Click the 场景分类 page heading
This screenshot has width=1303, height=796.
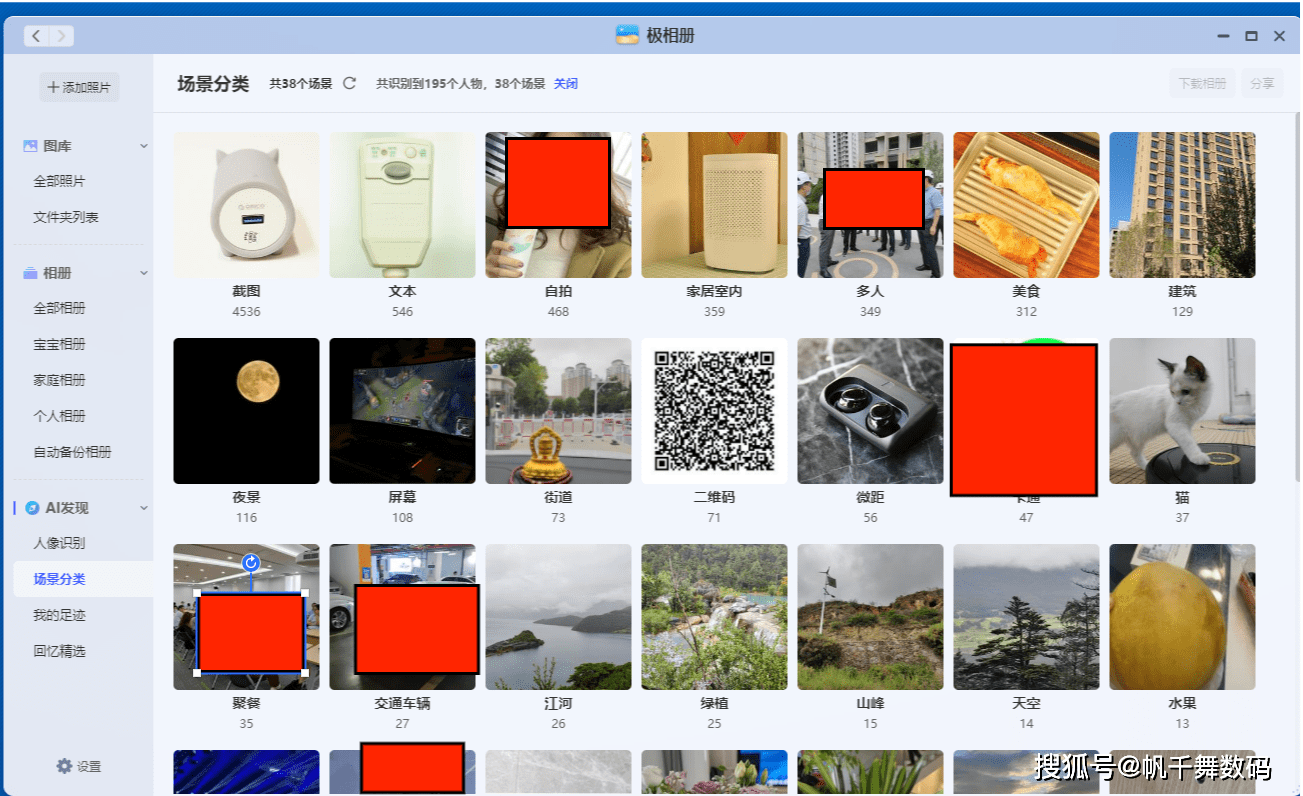pyautogui.click(x=213, y=84)
